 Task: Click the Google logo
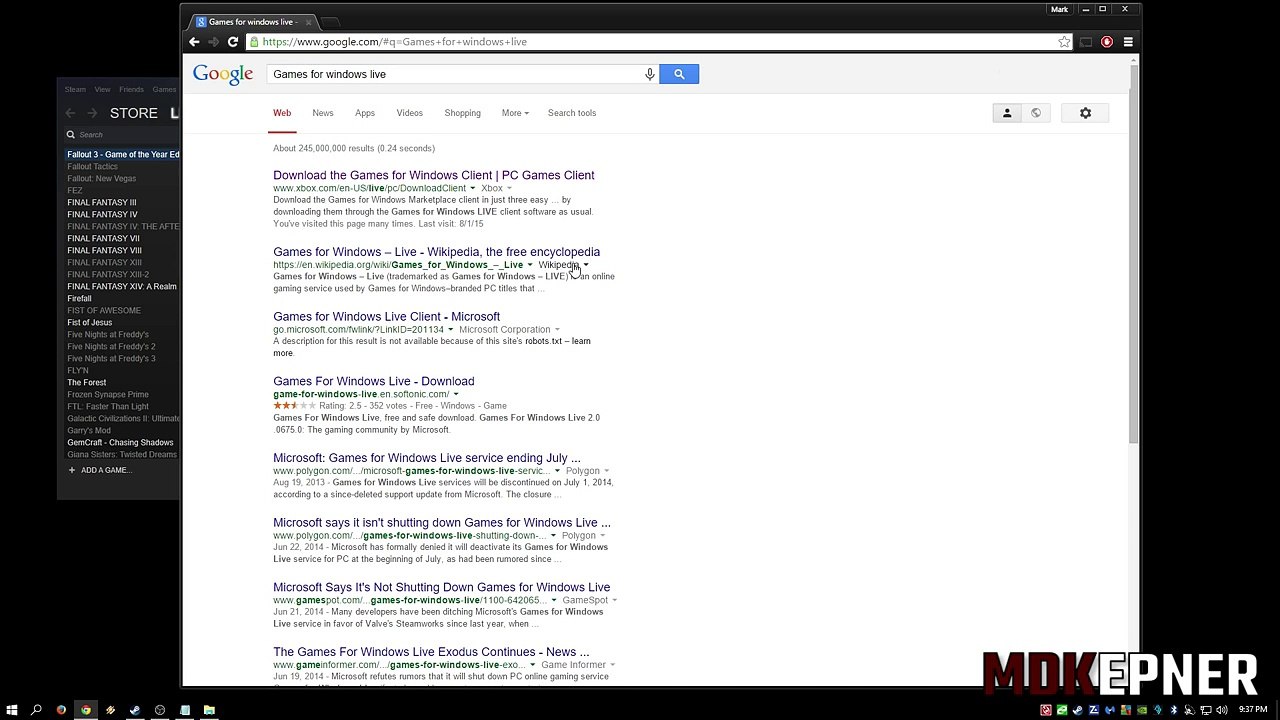click(x=223, y=74)
